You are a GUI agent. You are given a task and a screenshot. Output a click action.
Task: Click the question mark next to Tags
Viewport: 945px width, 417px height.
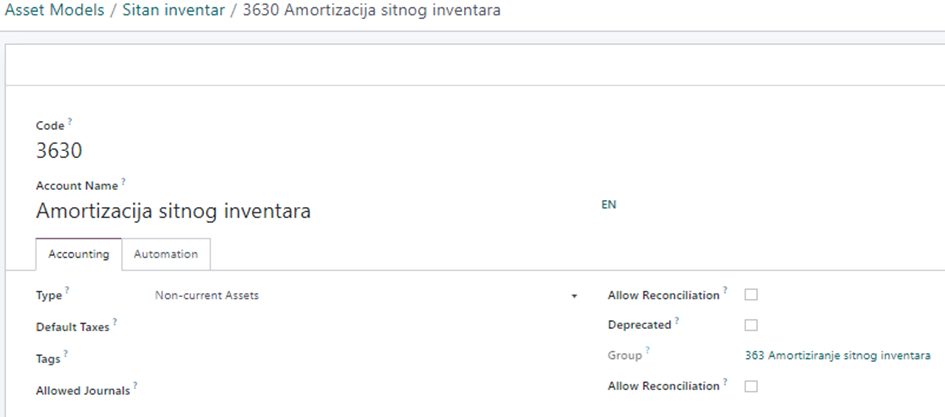67,353
